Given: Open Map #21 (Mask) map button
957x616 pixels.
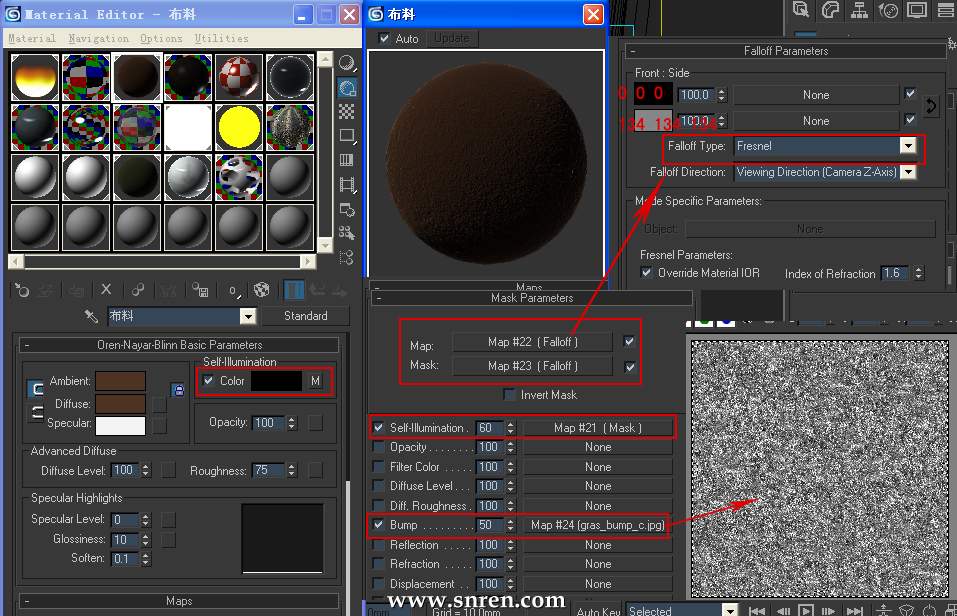Looking at the screenshot, I should [598, 427].
